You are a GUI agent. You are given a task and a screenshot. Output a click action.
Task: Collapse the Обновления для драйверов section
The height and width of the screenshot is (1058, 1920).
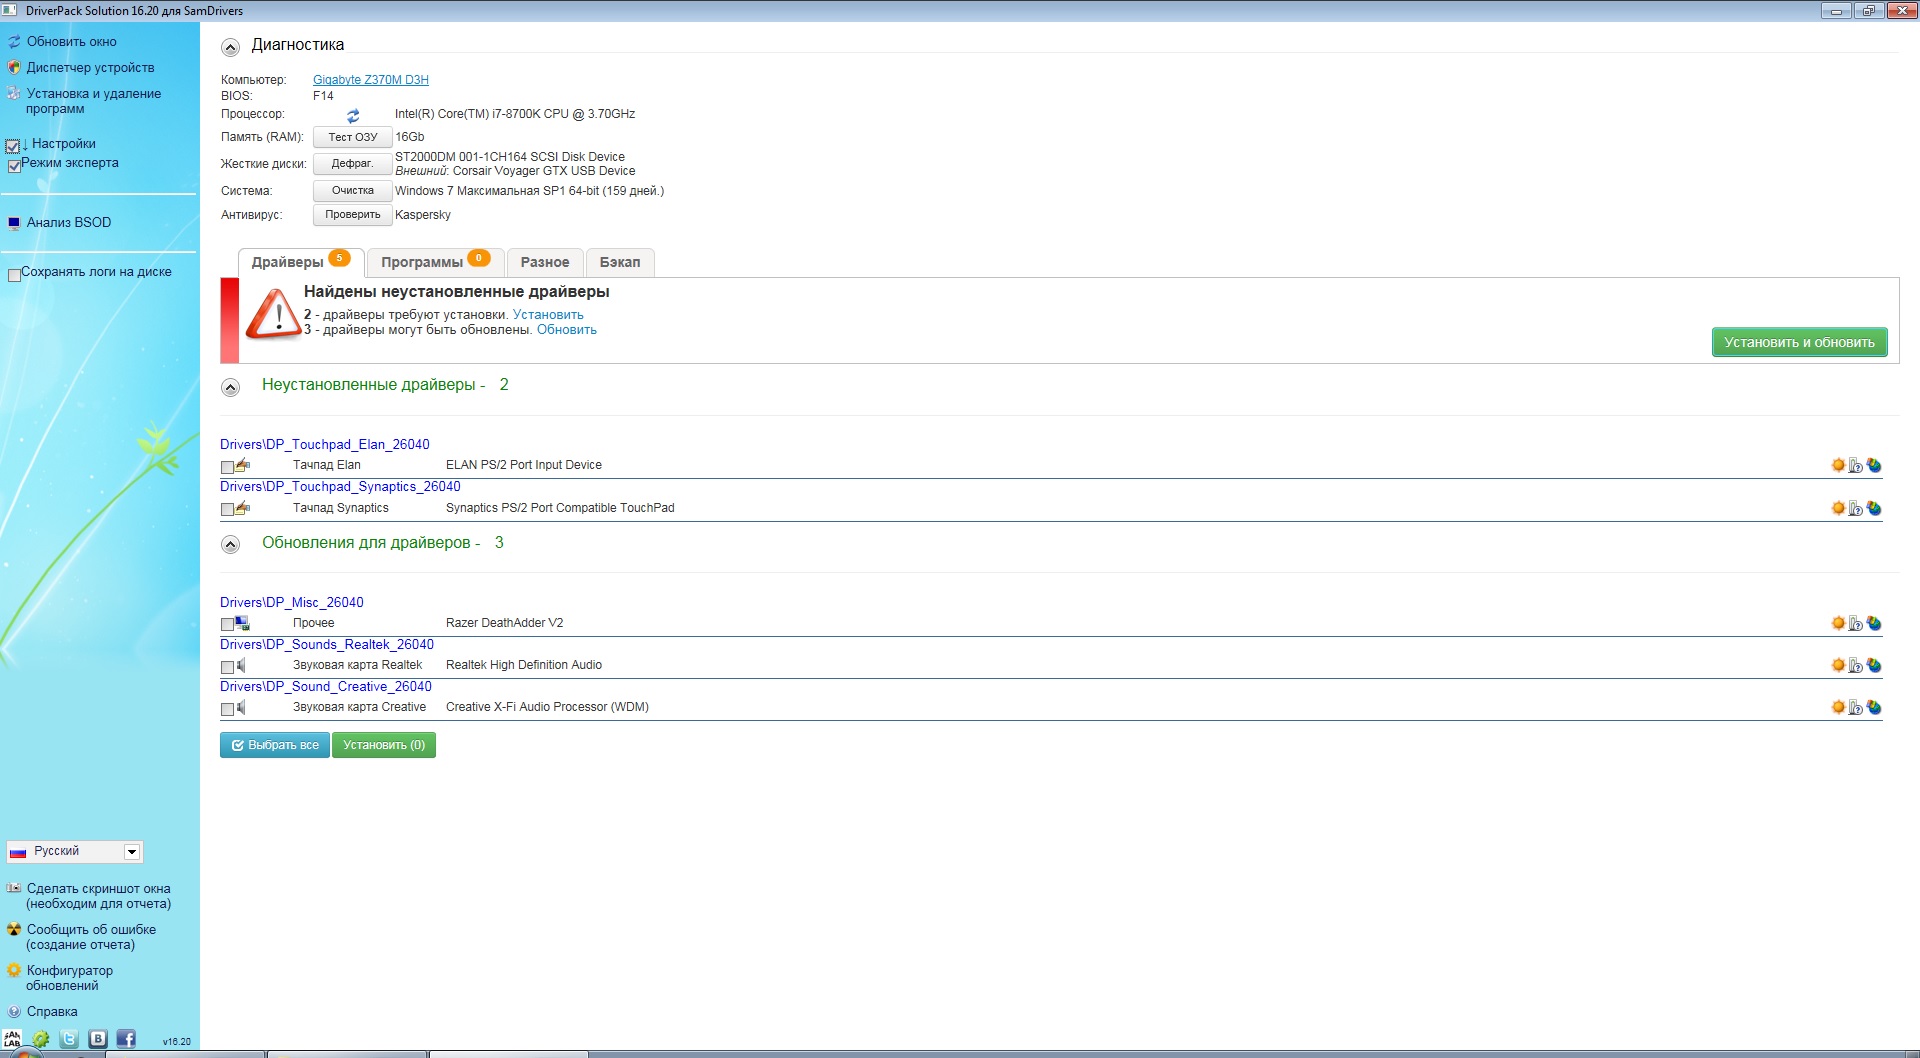pyautogui.click(x=231, y=544)
